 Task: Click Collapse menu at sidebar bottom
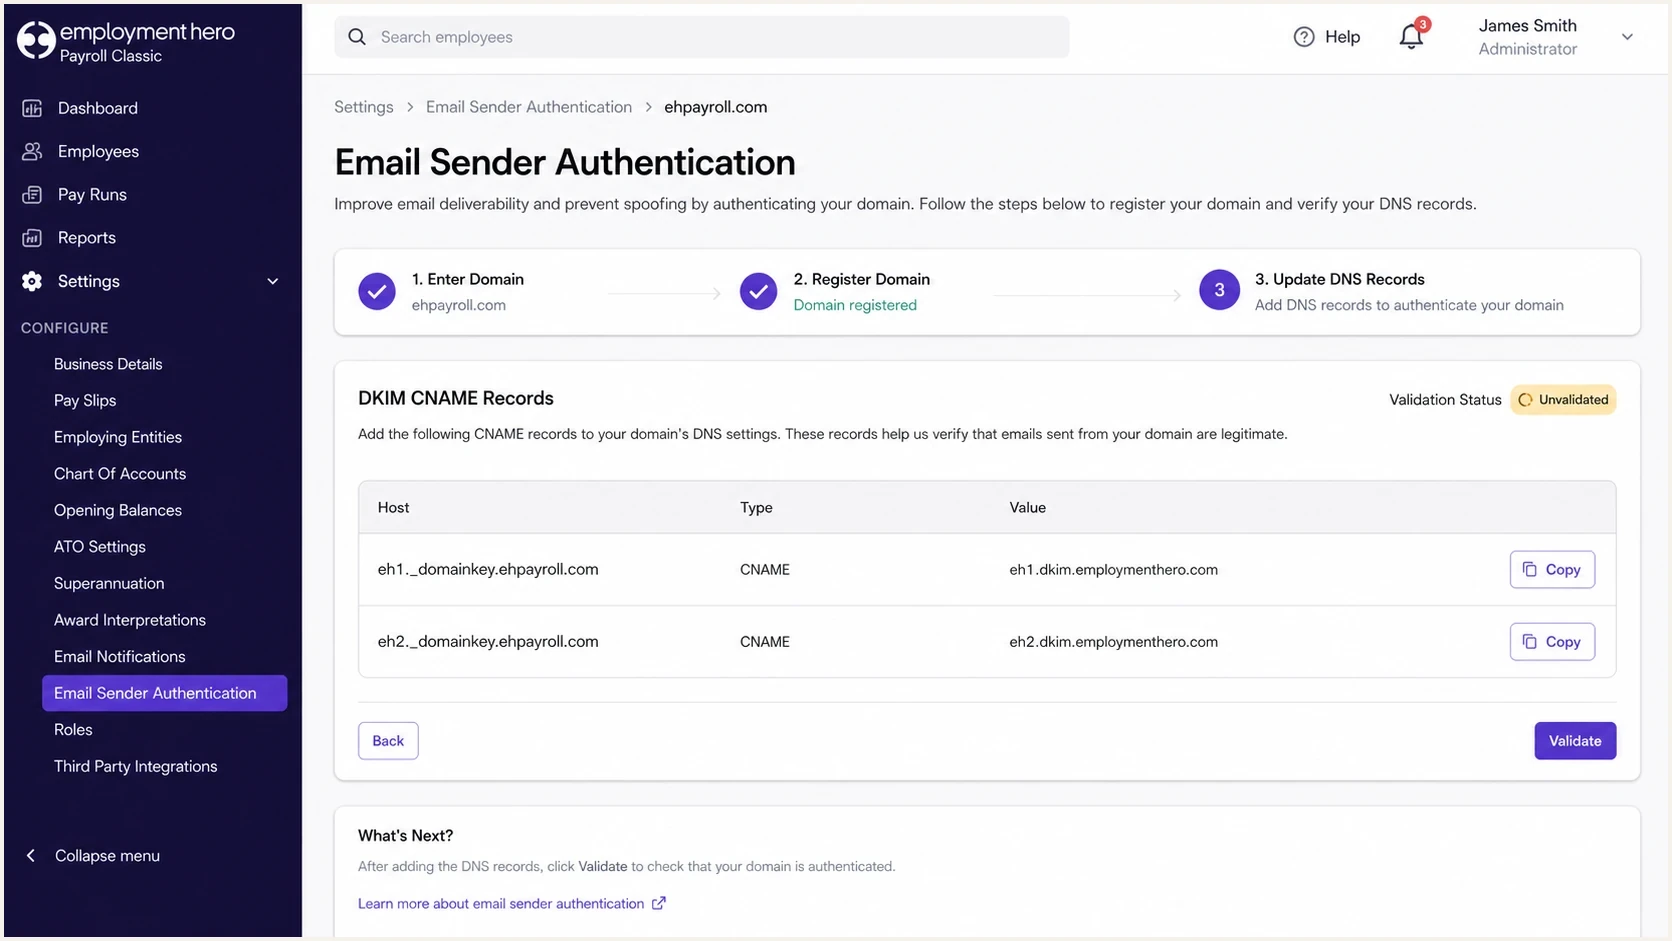[107, 855]
